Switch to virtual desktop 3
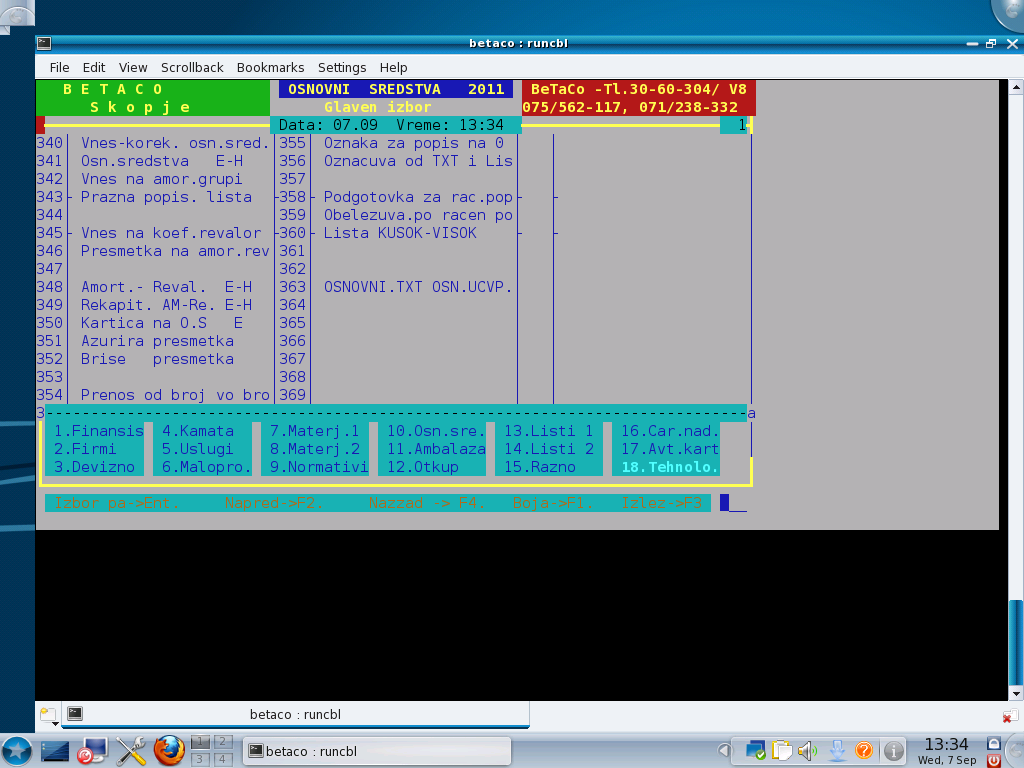This screenshot has height=768, width=1024. click(201, 760)
